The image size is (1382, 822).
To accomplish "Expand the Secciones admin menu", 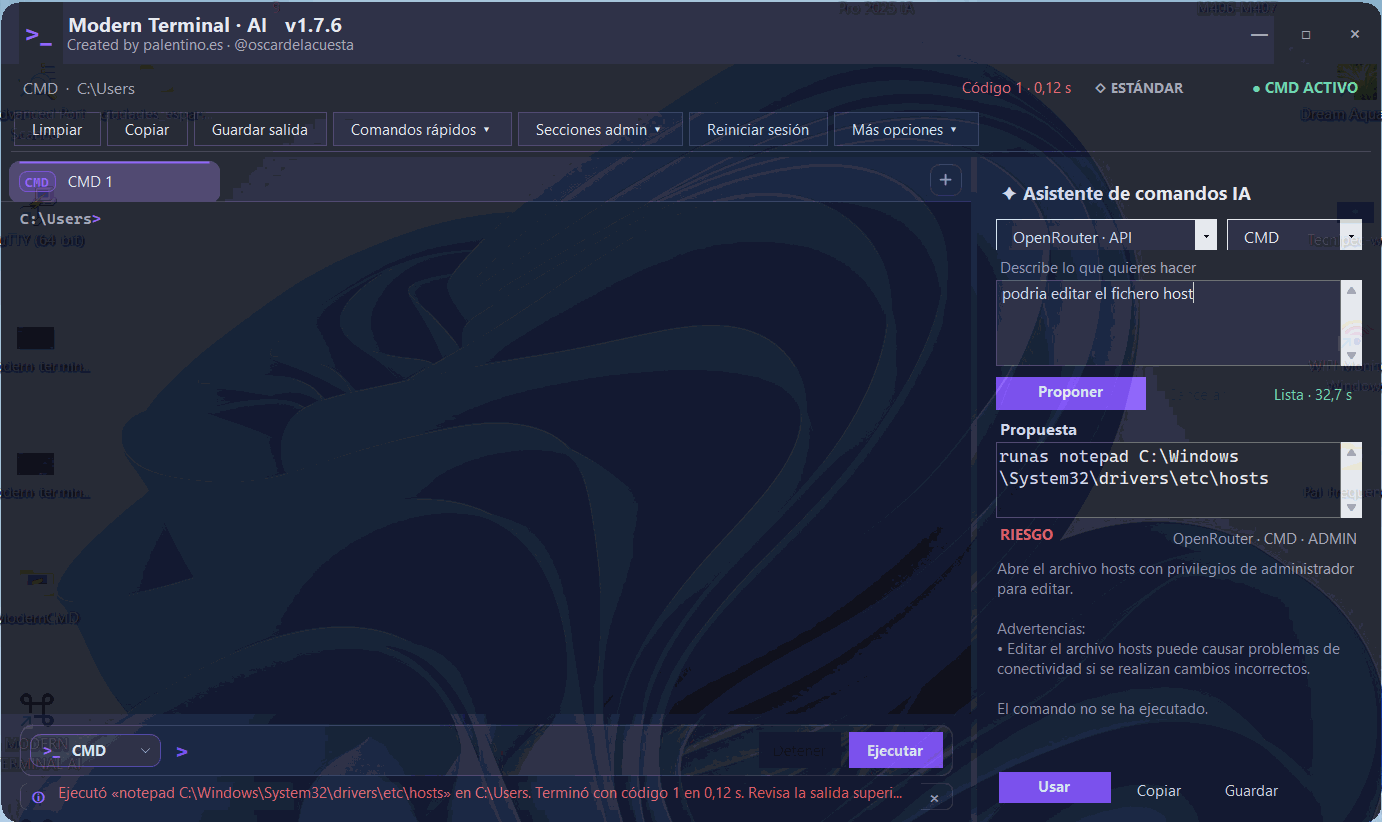I will pyautogui.click(x=600, y=129).
